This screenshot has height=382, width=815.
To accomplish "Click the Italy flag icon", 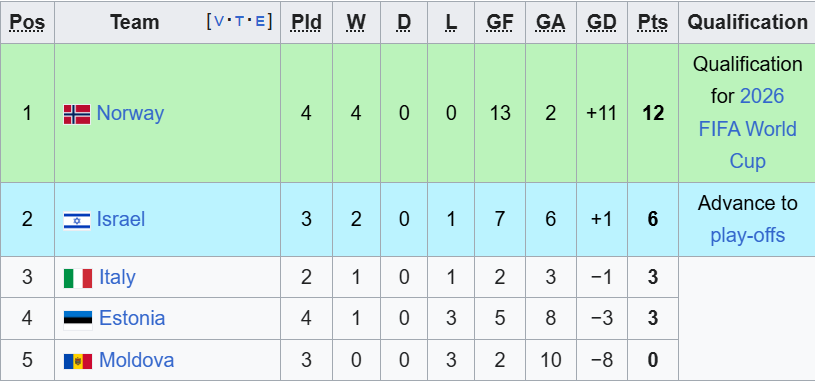I will pos(78,278).
